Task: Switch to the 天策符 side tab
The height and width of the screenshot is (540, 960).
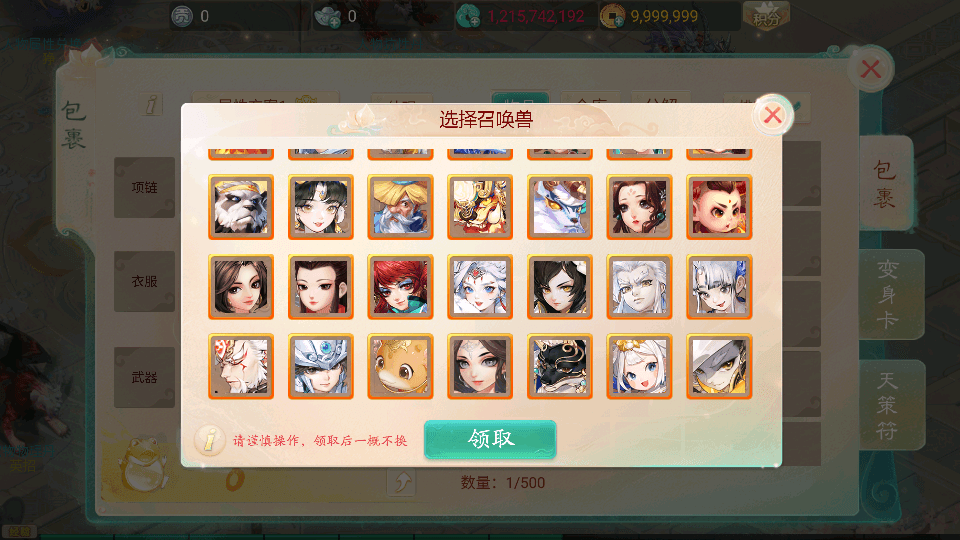Action: click(890, 405)
